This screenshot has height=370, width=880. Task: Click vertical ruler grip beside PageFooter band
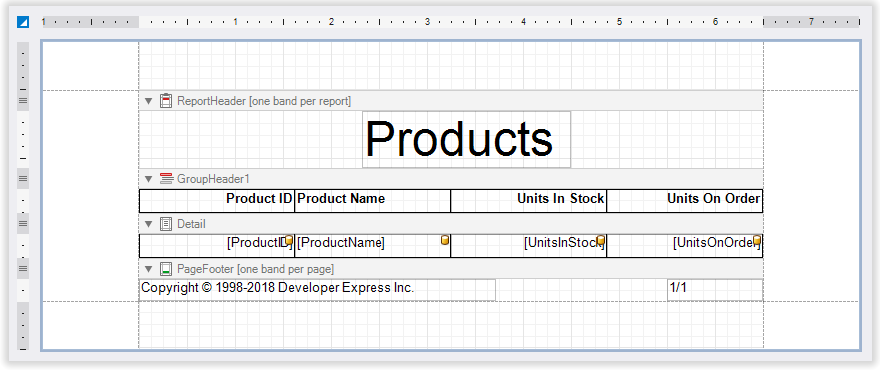[23, 268]
